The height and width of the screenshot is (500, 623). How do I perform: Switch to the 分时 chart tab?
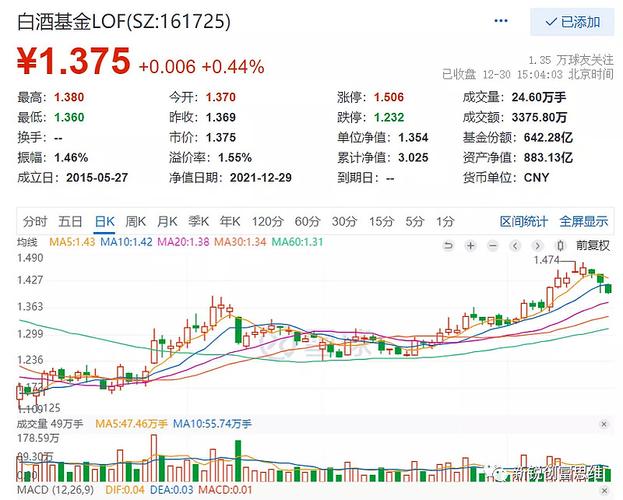[35, 221]
